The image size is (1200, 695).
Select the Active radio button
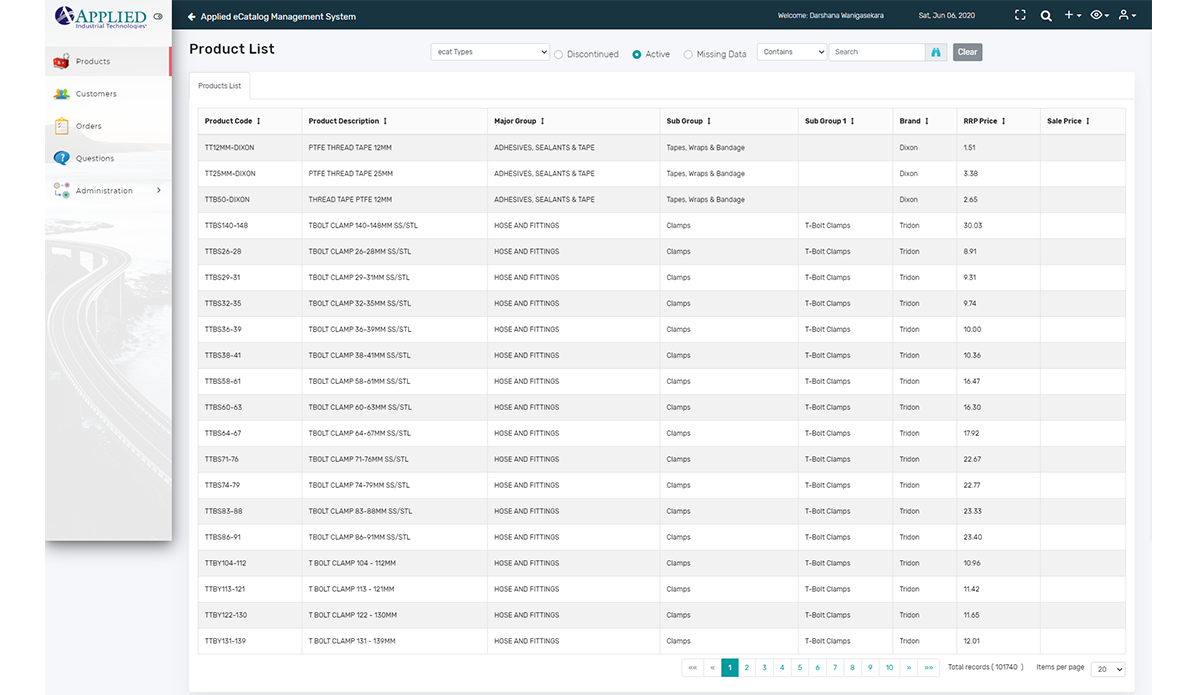637,54
